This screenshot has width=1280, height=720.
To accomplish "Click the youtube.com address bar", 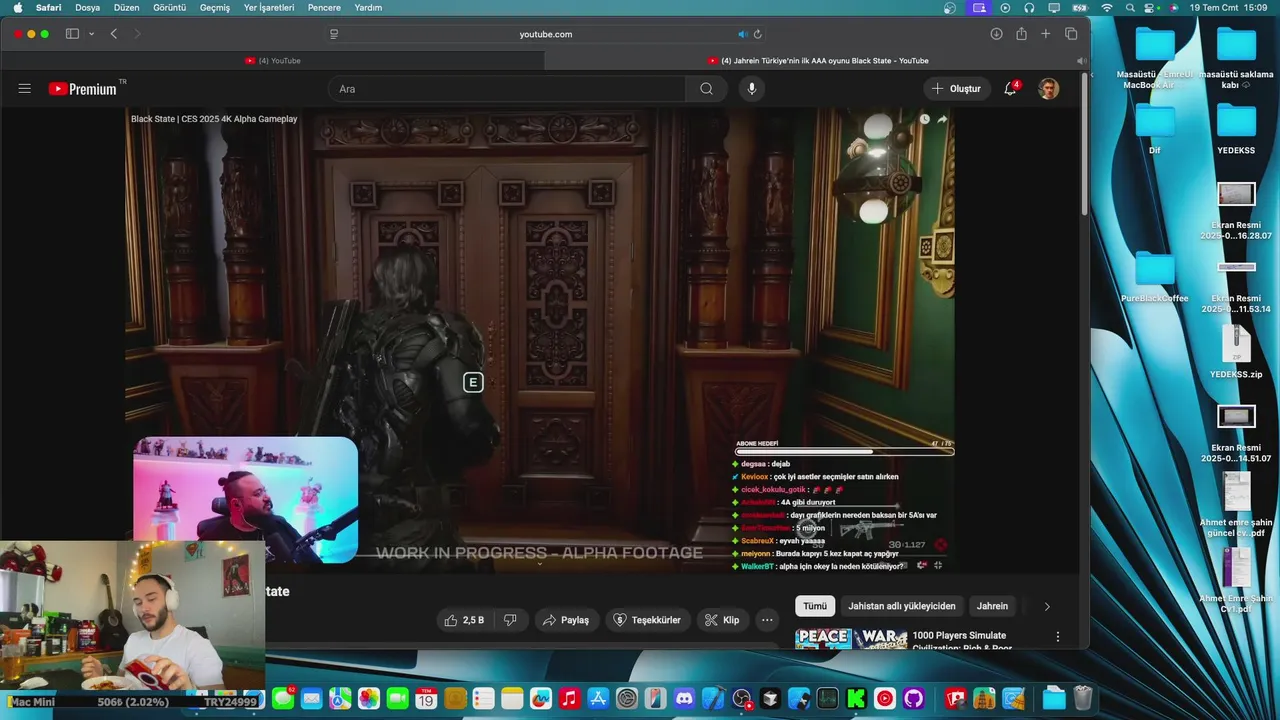I will 546,34.
